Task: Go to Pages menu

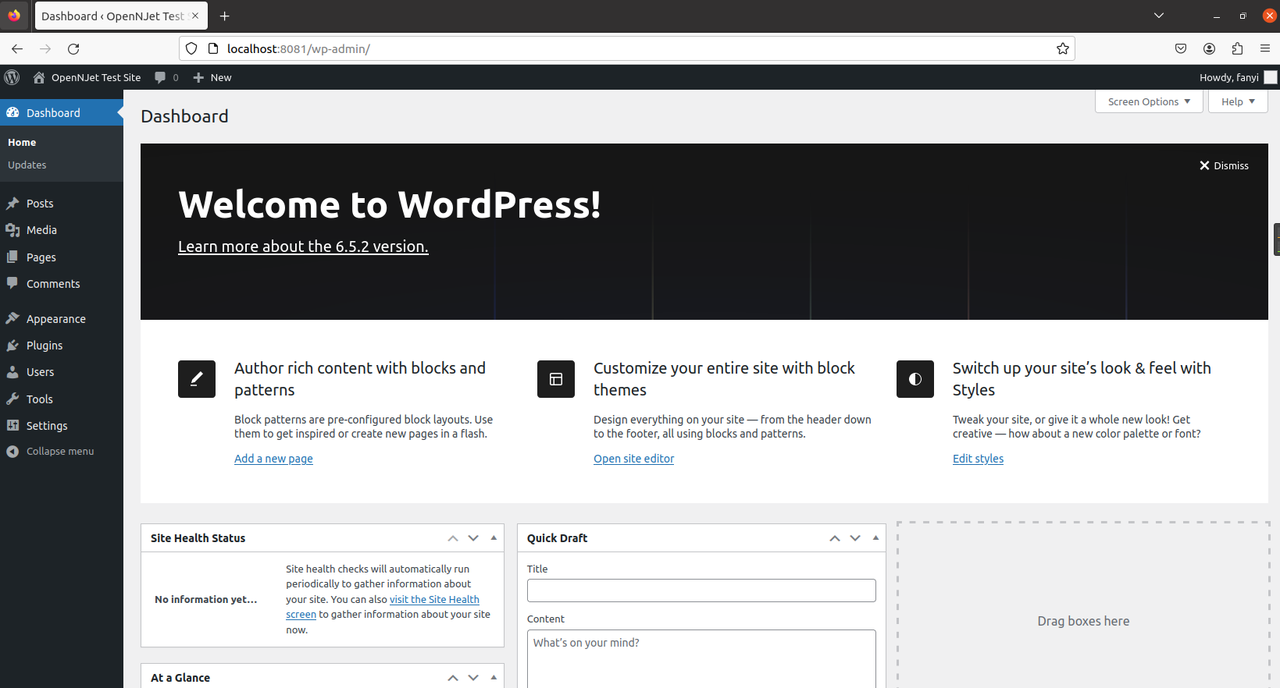Action: point(61,257)
